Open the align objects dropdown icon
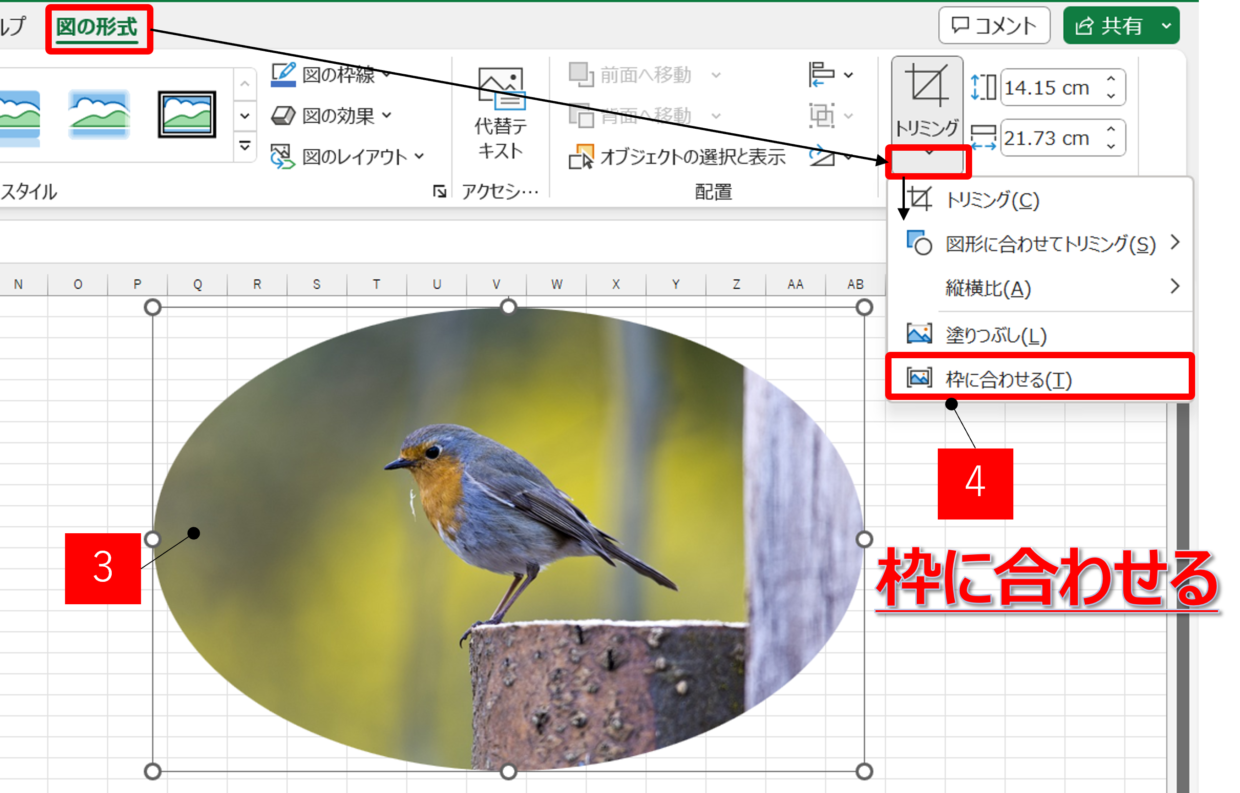The image size is (1240, 793). coord(831,74)
